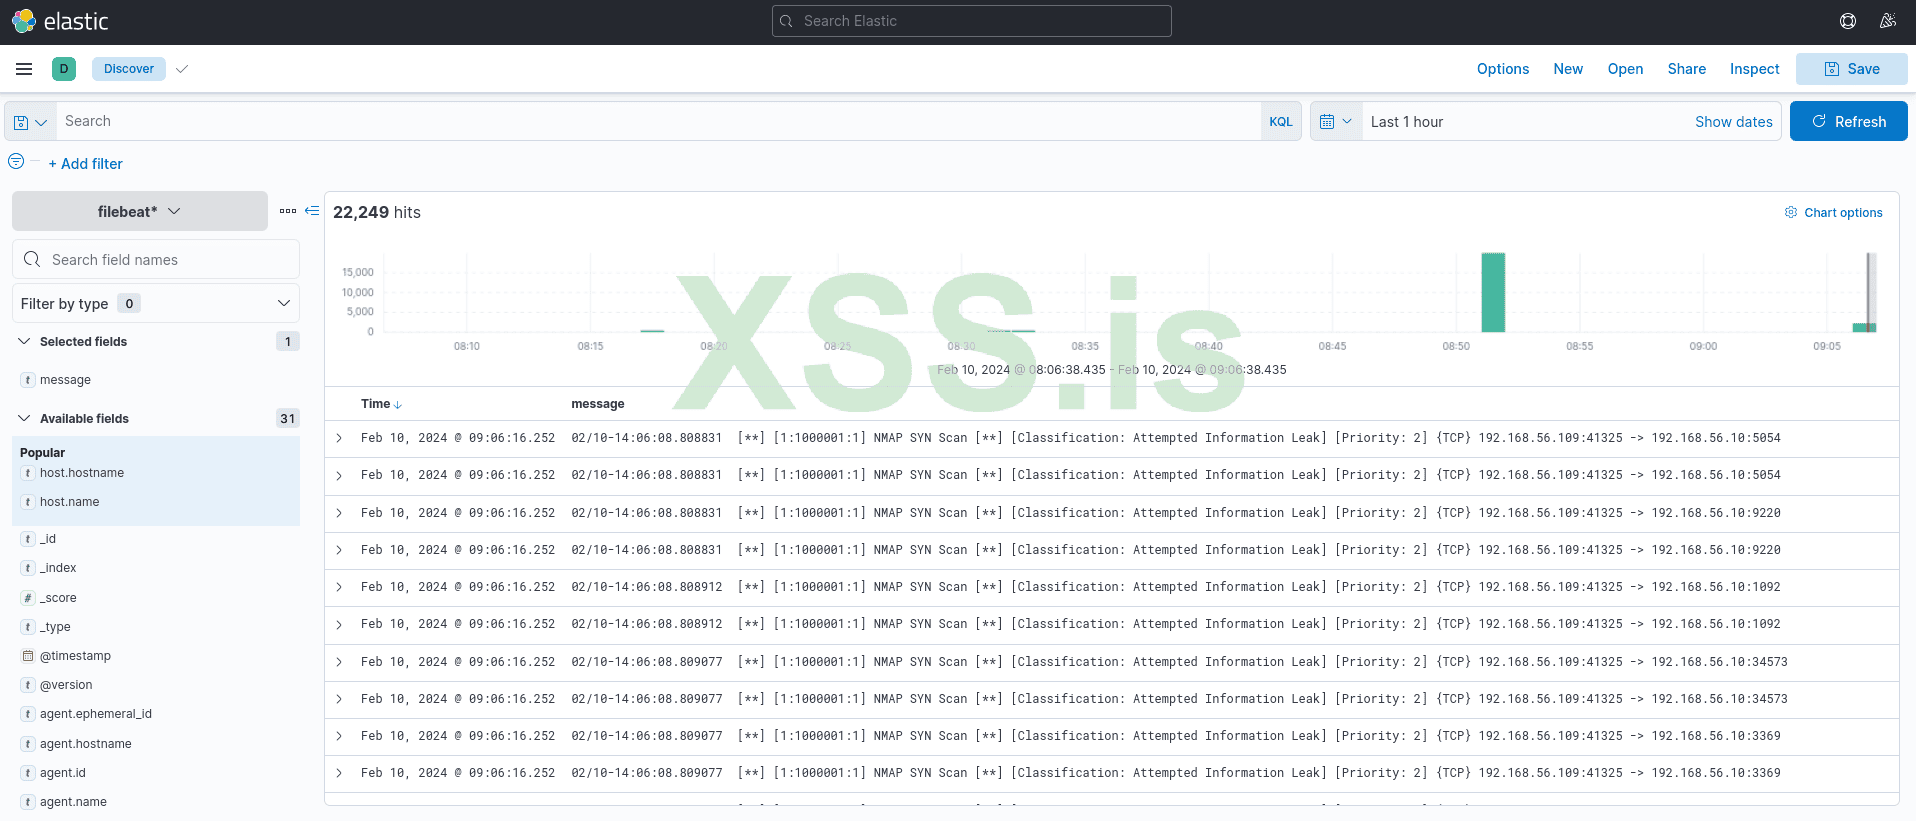Click the magnifier in Search field names
Image resolution: width=1916 pixels, height=821 pixels.
32,259
